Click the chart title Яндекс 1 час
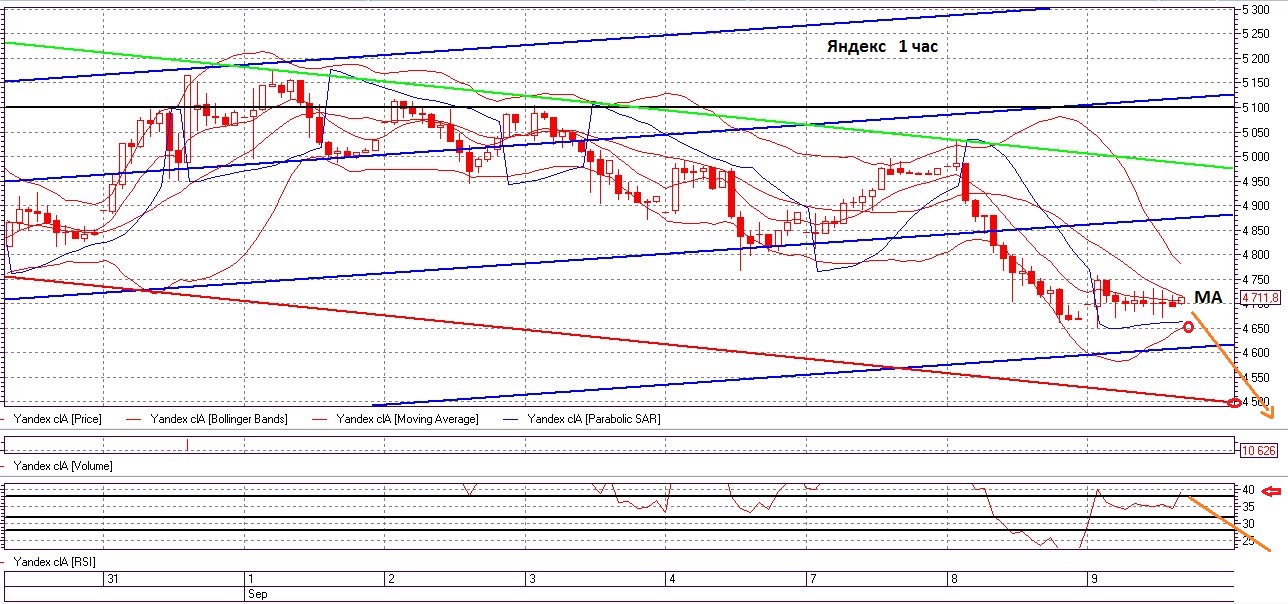 882,47
